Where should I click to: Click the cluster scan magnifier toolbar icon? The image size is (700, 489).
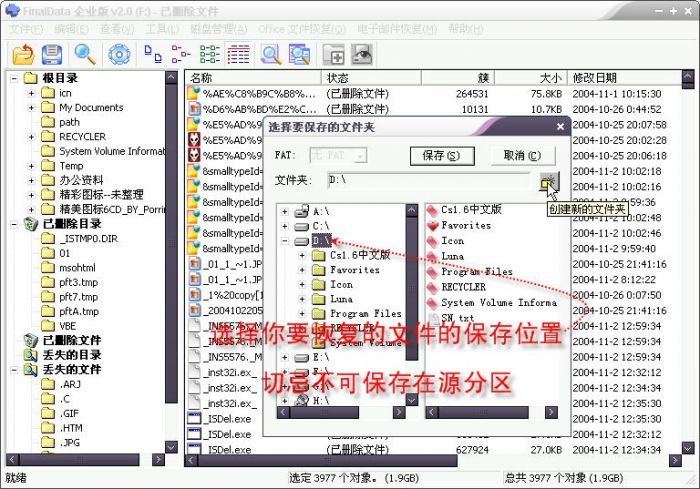pyautogui.click(x=299, y=54)
